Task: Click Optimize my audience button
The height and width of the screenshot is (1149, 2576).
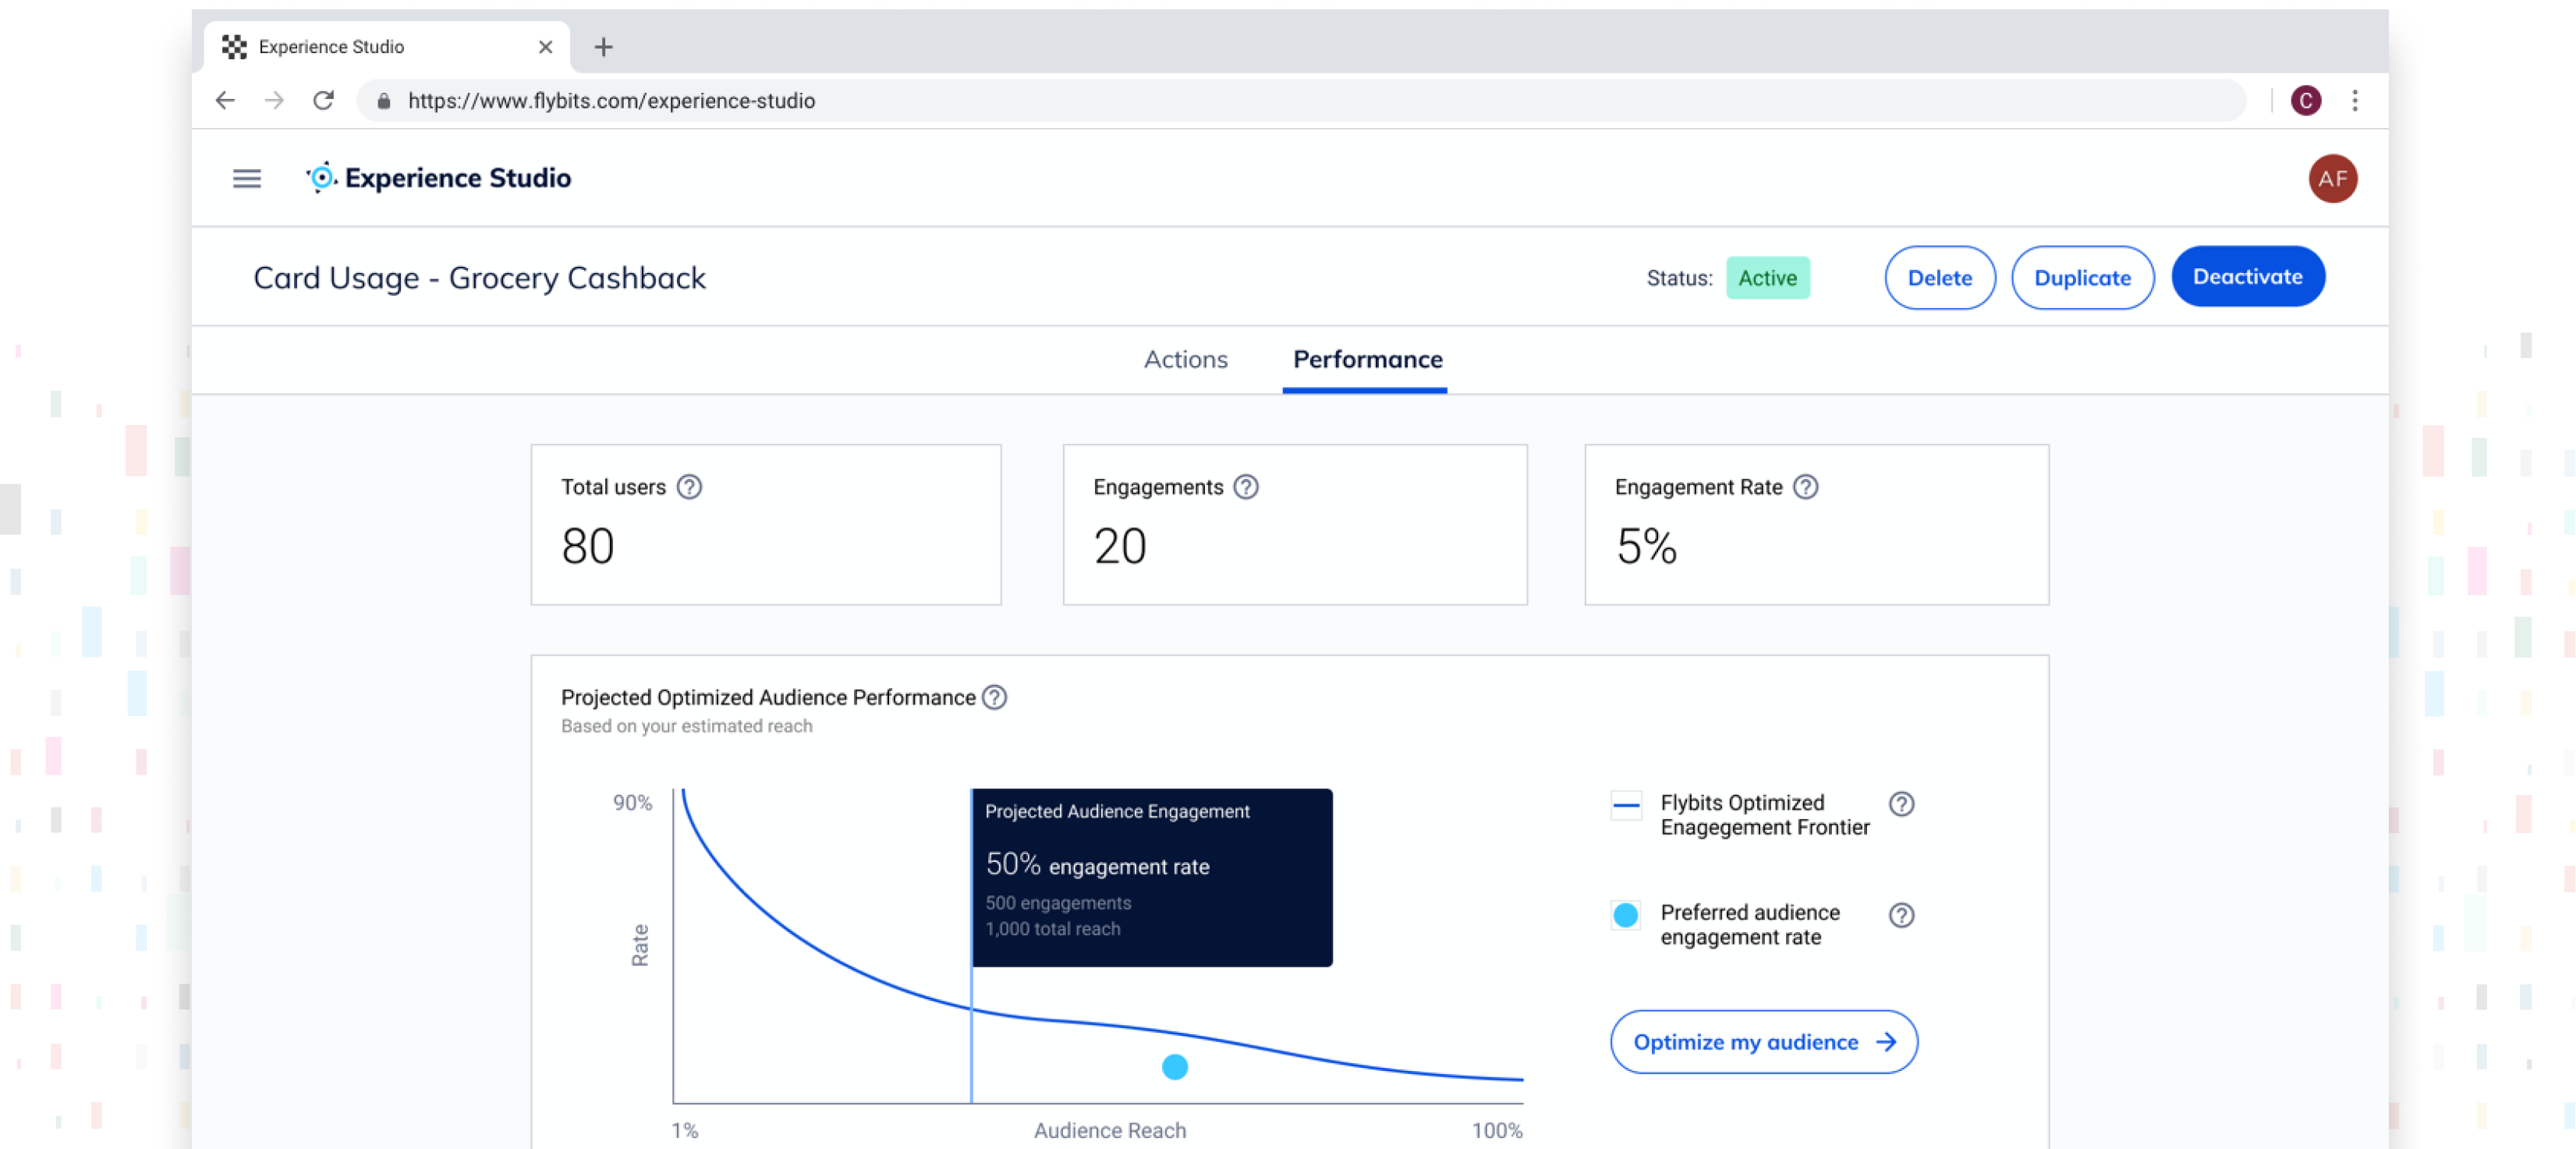Action: (x=1763, y=1042)
